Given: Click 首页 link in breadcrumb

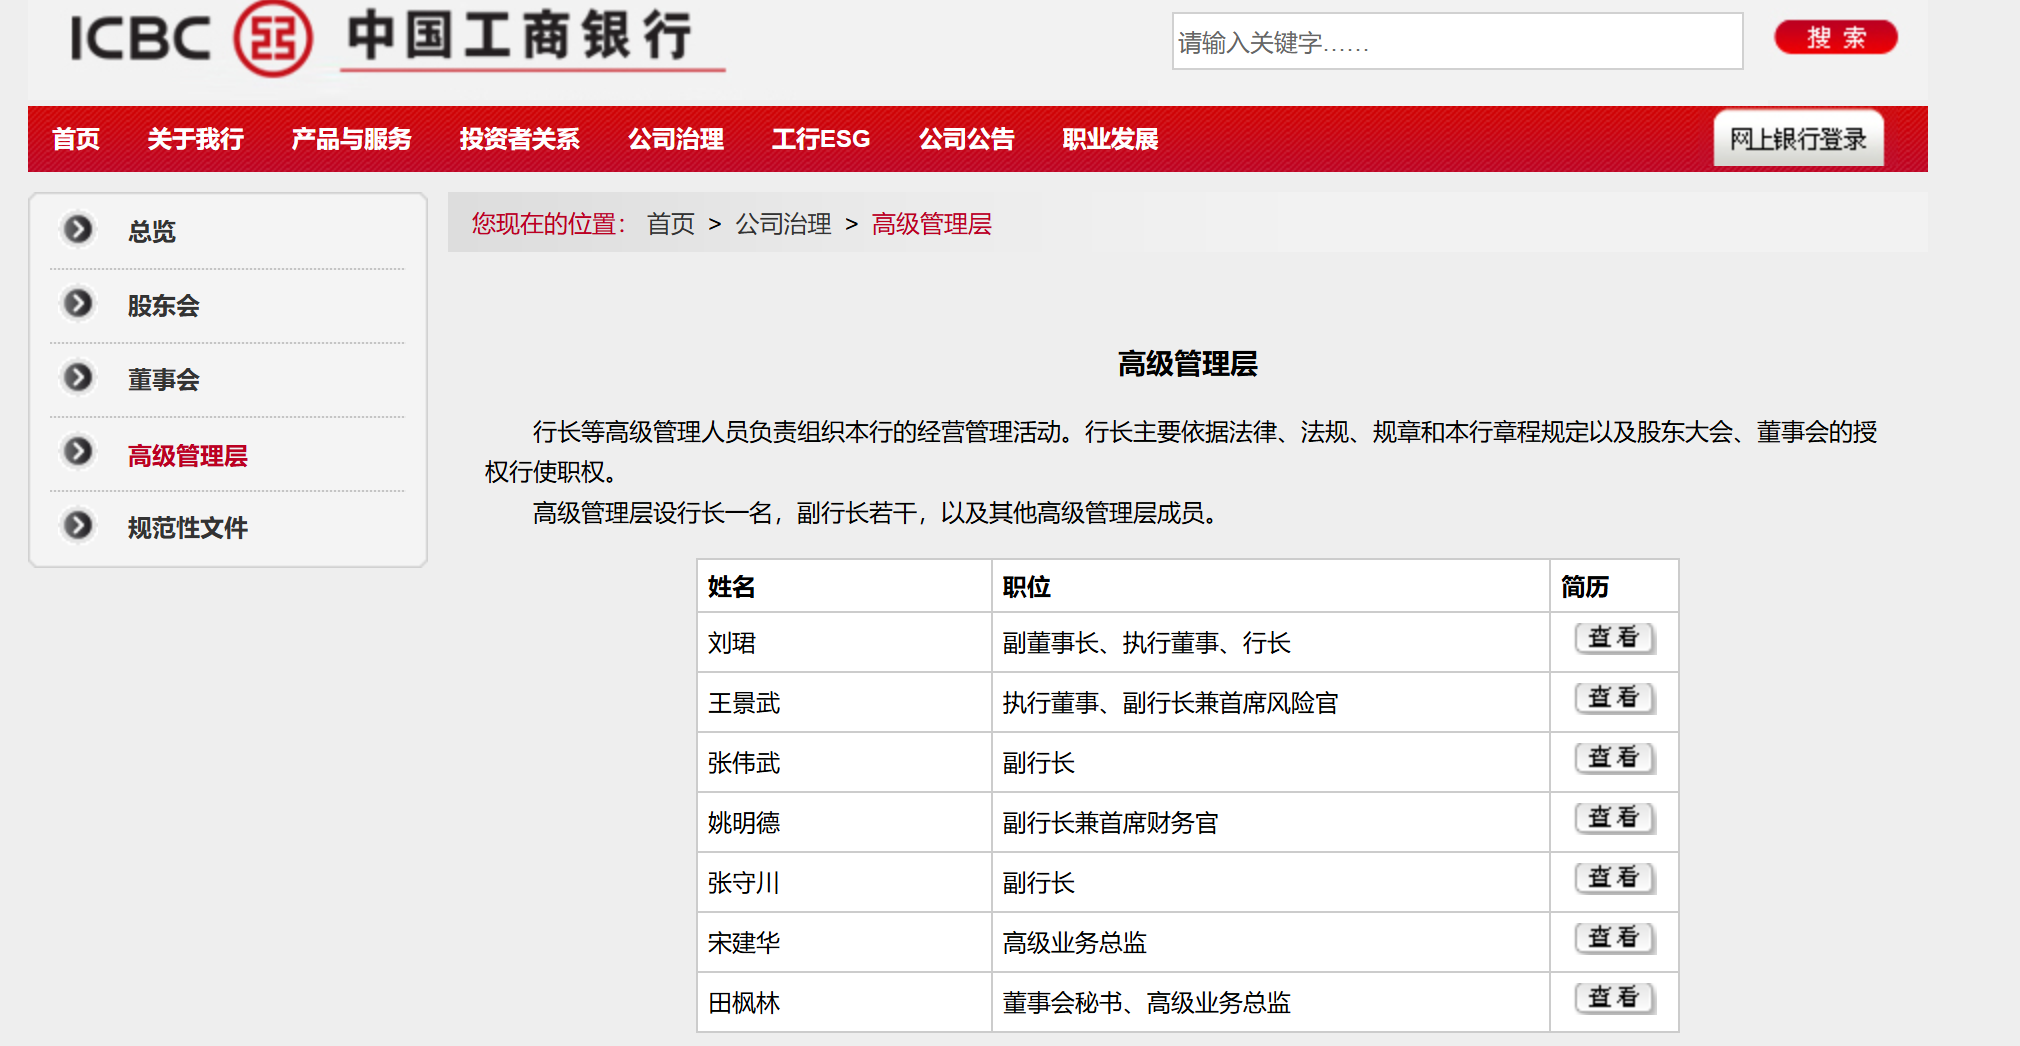Looking at the screenshot, I should tap(670, 224).
